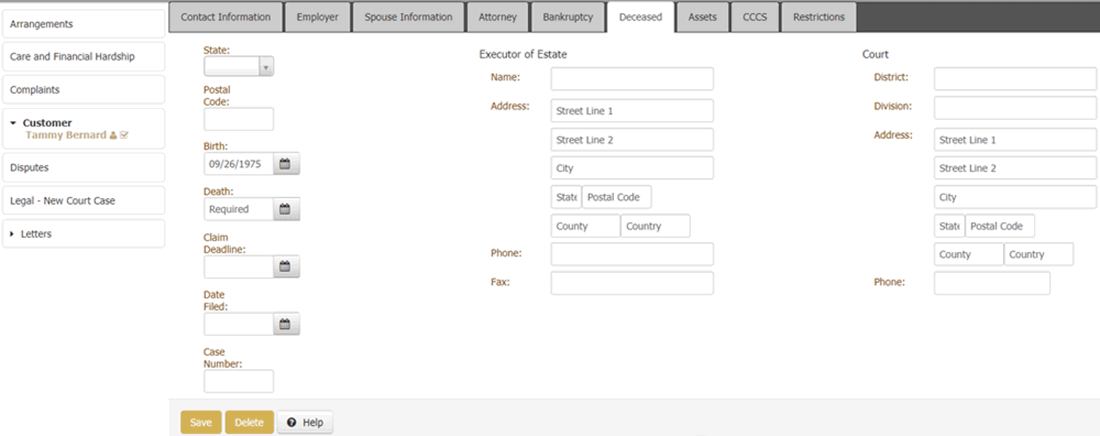The image size is (1100, 436).
Task: Click the person icon beside Tammy Bernard
Action: click(113, 136)
